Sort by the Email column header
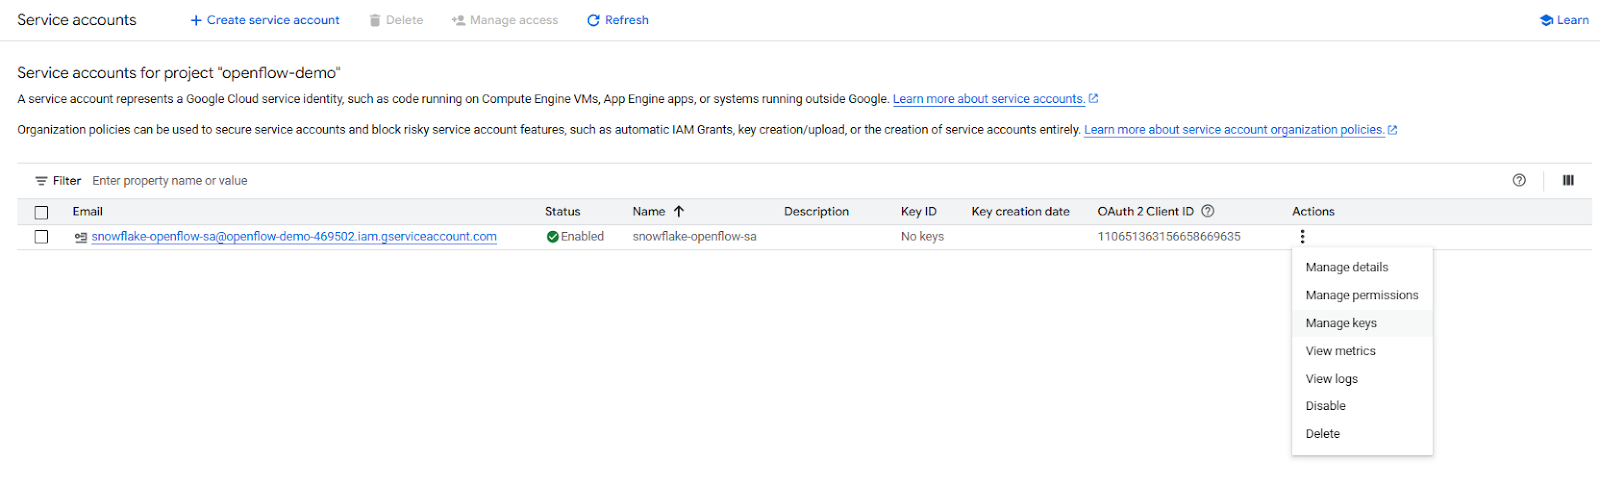The height and width of the screenshot is (487, 1600). tap(88, 212)
